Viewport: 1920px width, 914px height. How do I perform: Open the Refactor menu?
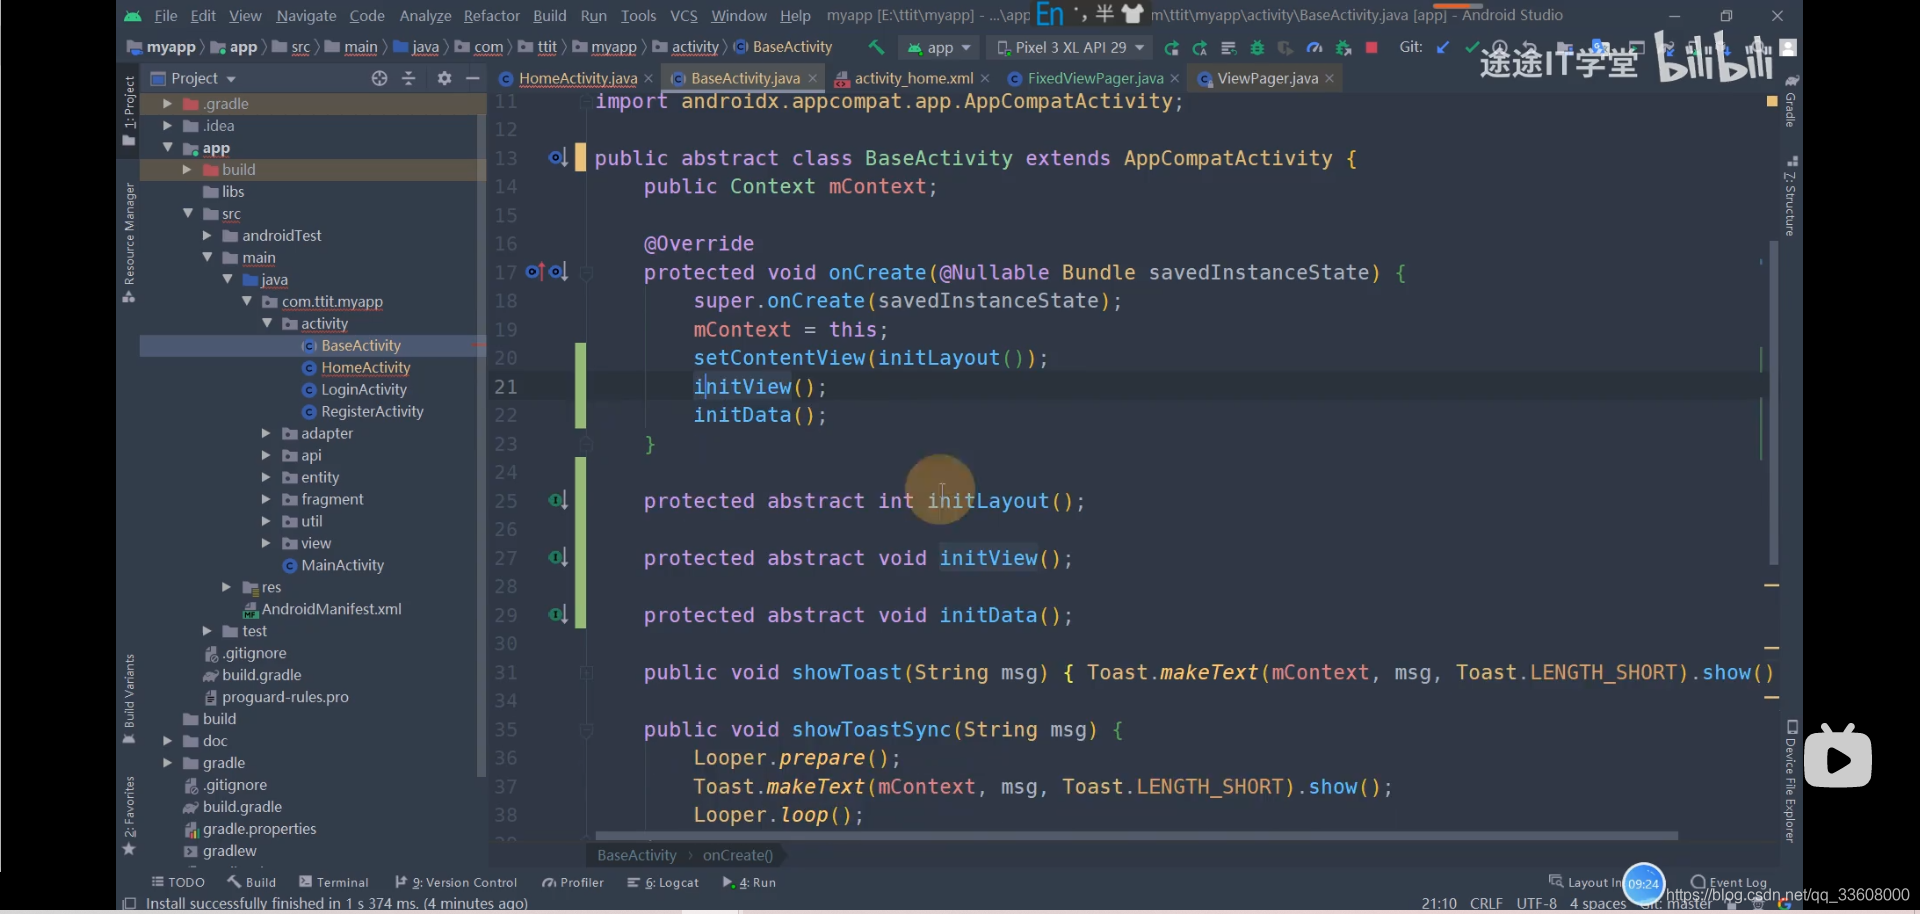pos(491,16)
